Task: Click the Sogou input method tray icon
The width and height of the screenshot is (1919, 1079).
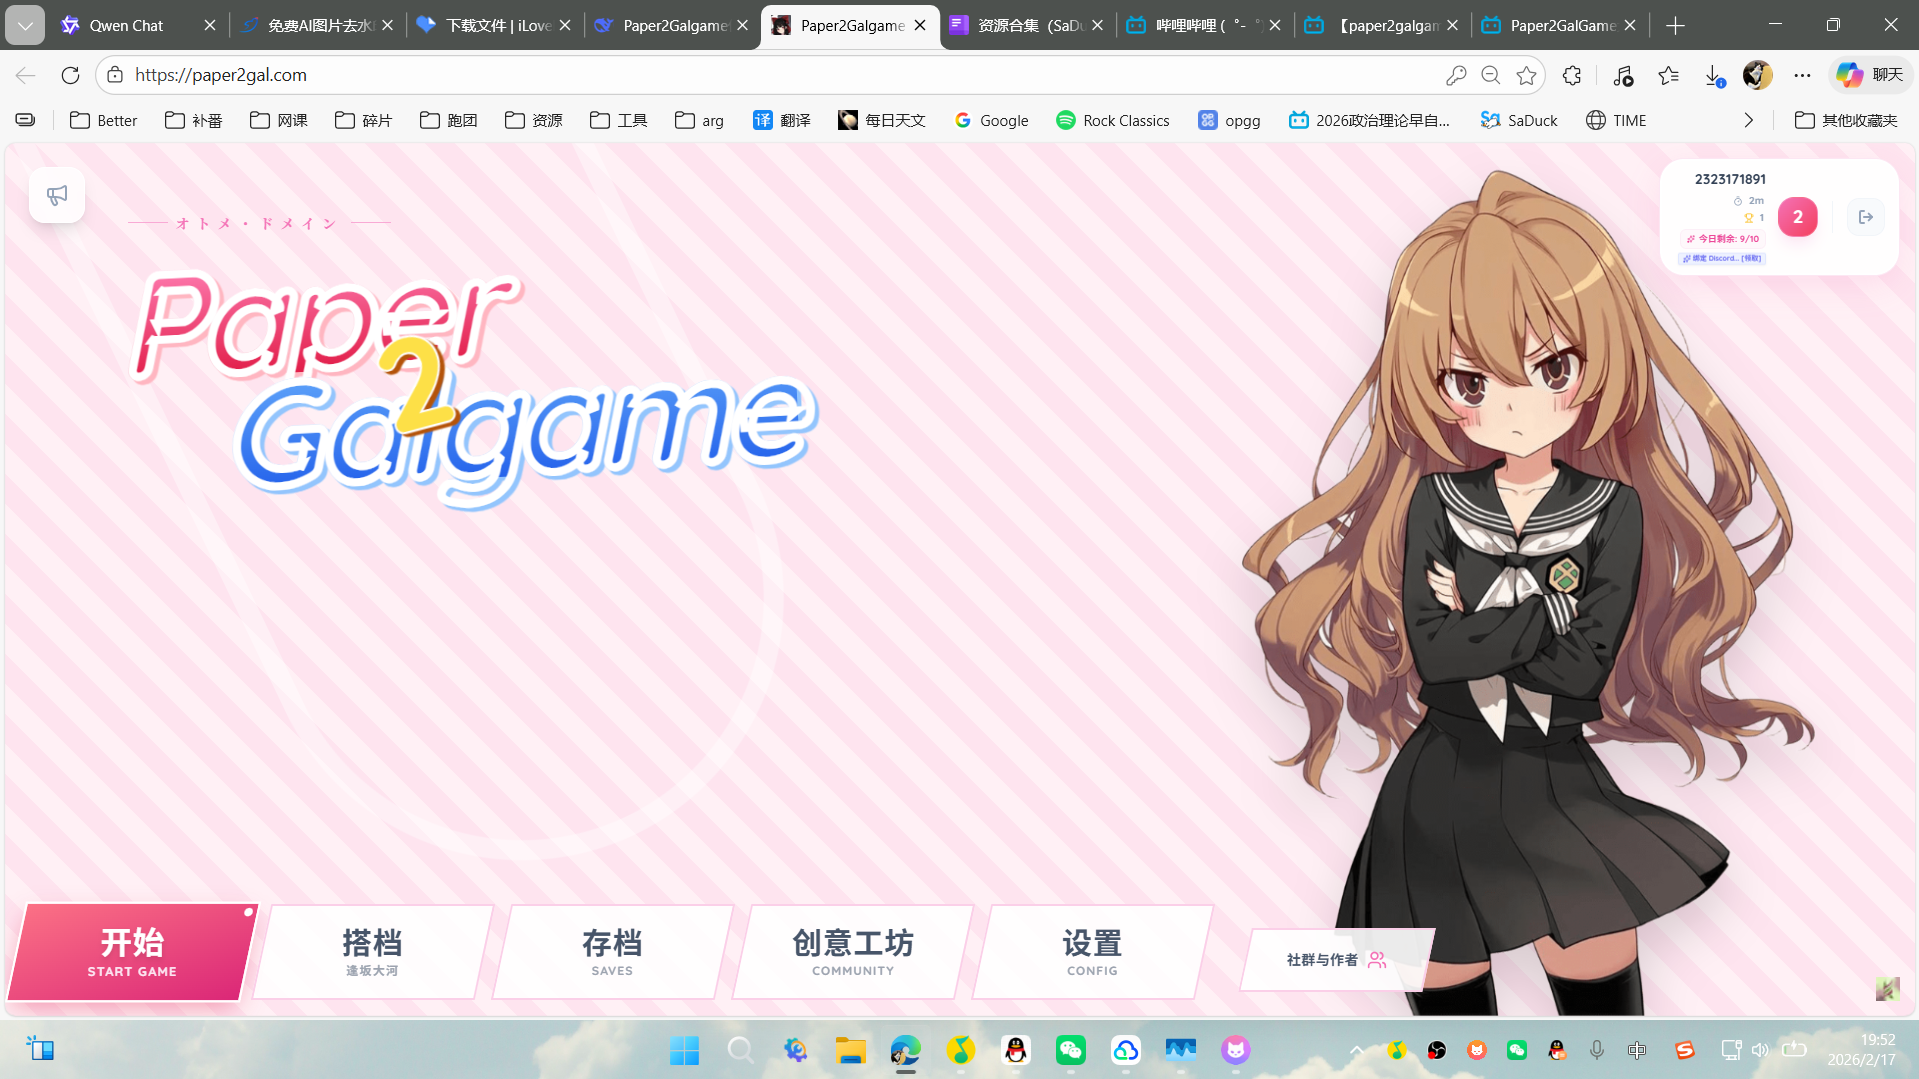Action: (x=1685, y=1050)
